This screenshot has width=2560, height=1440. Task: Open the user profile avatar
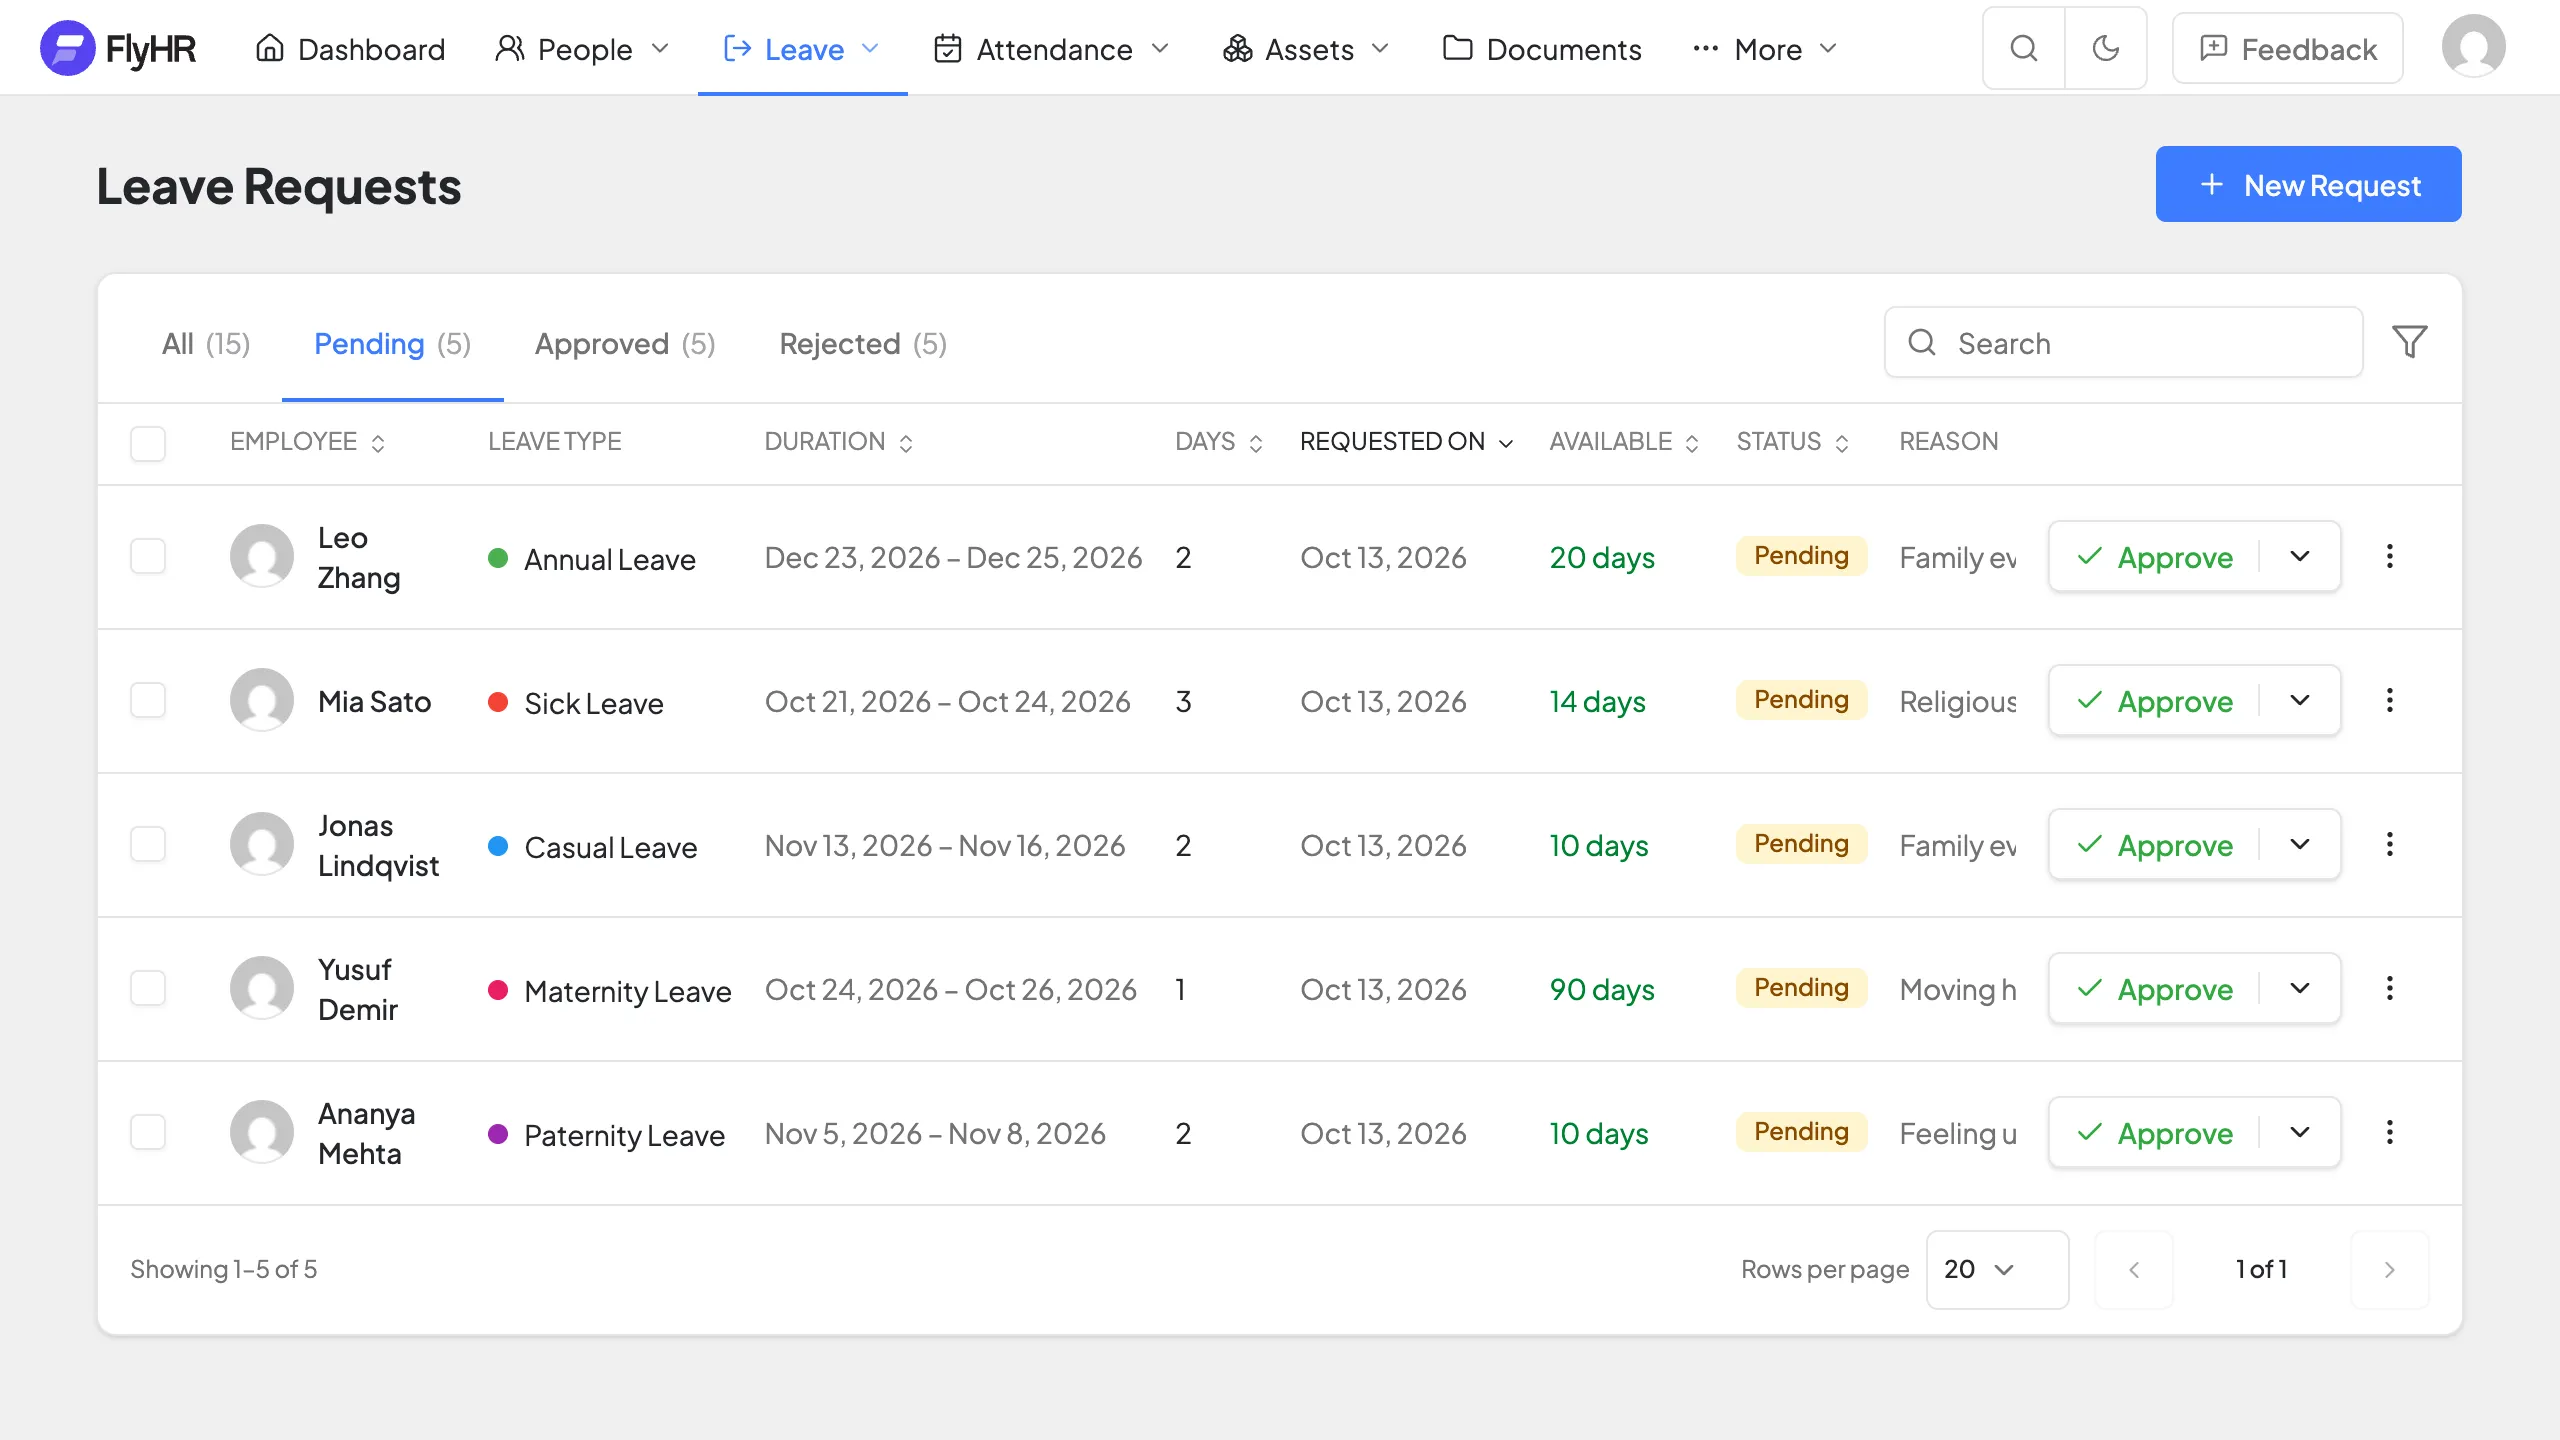click(x=2473, y=46)
